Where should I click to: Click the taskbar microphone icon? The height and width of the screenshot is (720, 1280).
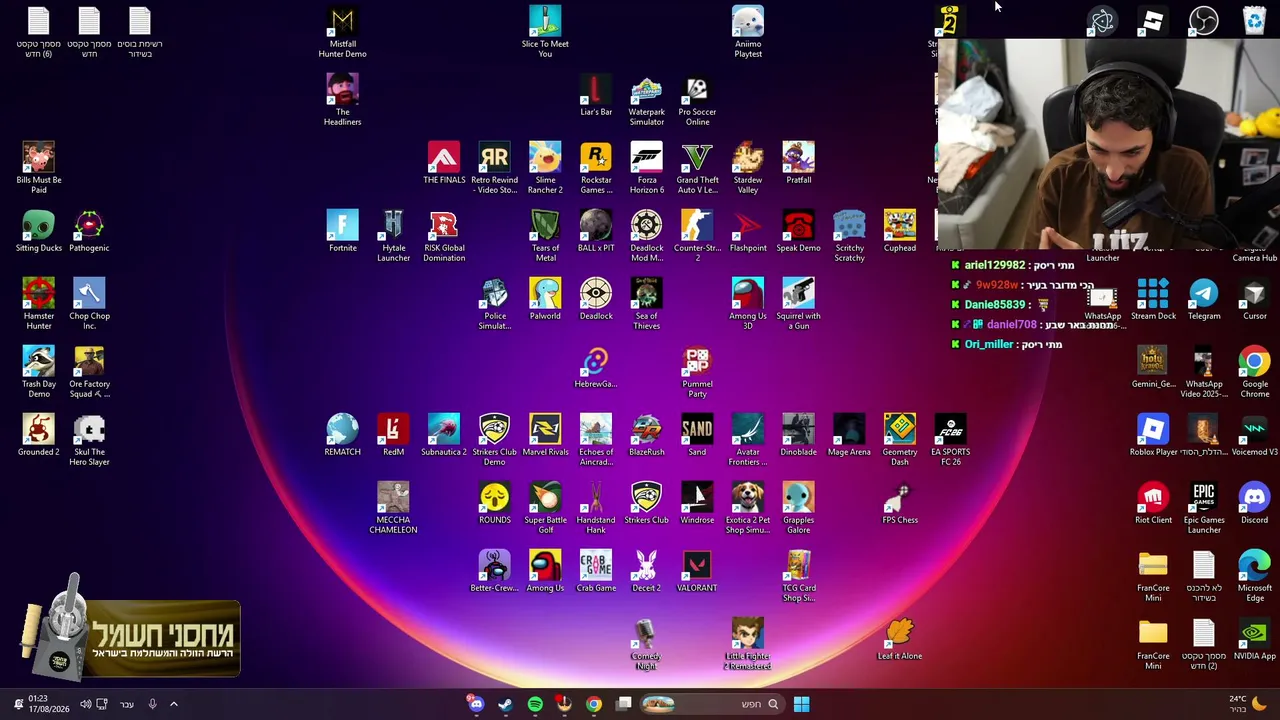click(x=152, y=704)
